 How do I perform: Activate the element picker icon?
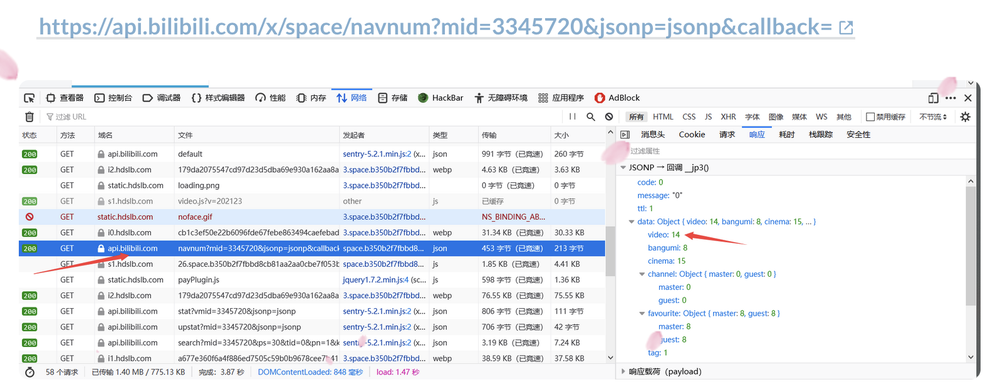coord(29,98)
